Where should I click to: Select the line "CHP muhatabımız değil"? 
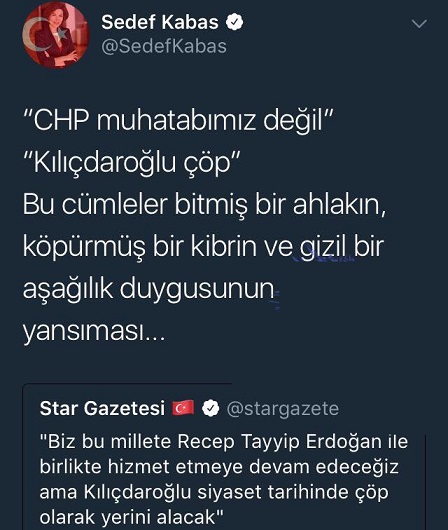click(178, 121)
